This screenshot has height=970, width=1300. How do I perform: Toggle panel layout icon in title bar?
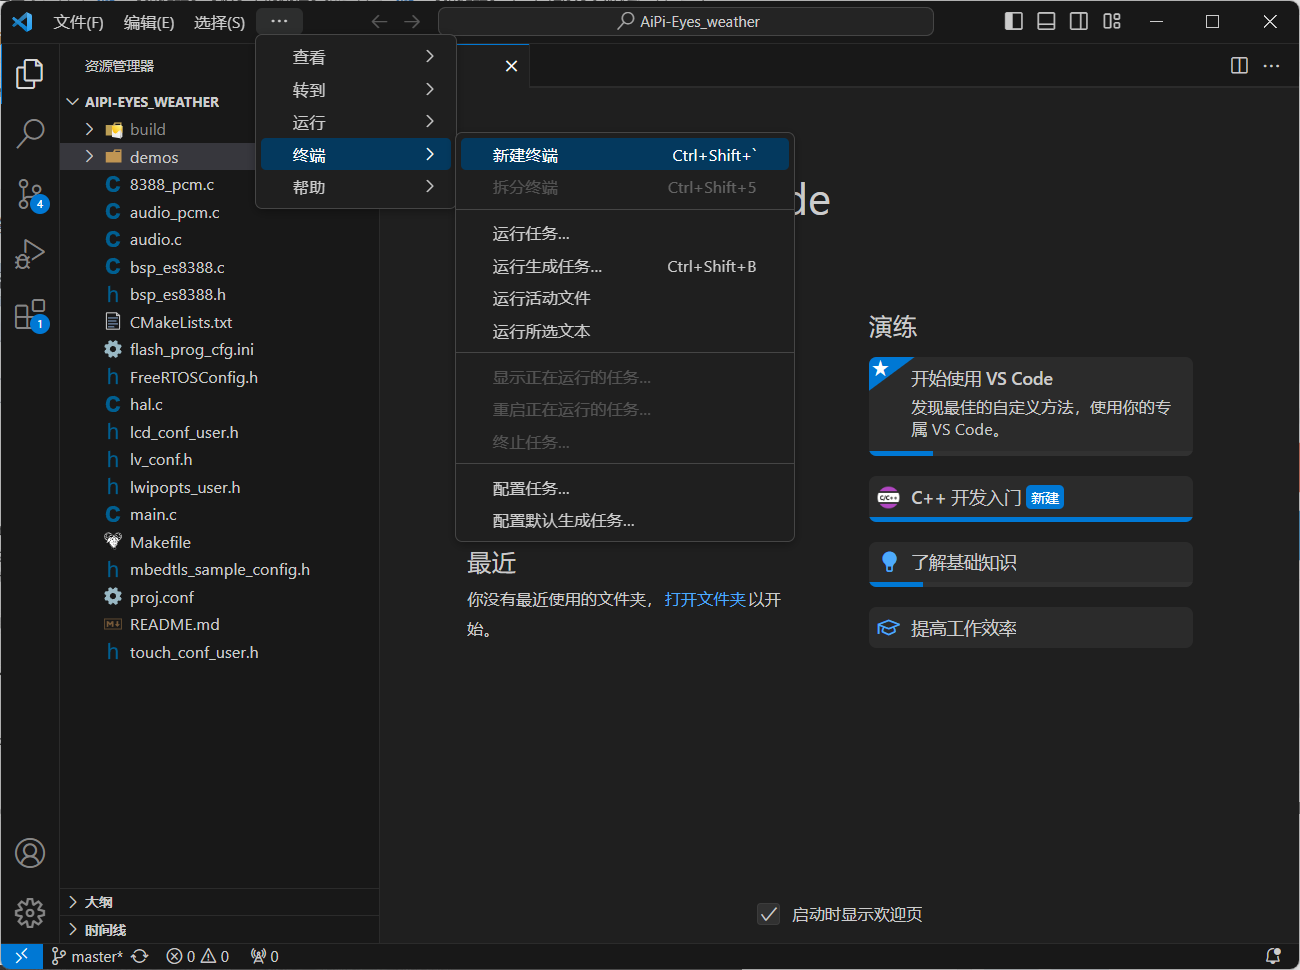click(x=1046, y=21)
